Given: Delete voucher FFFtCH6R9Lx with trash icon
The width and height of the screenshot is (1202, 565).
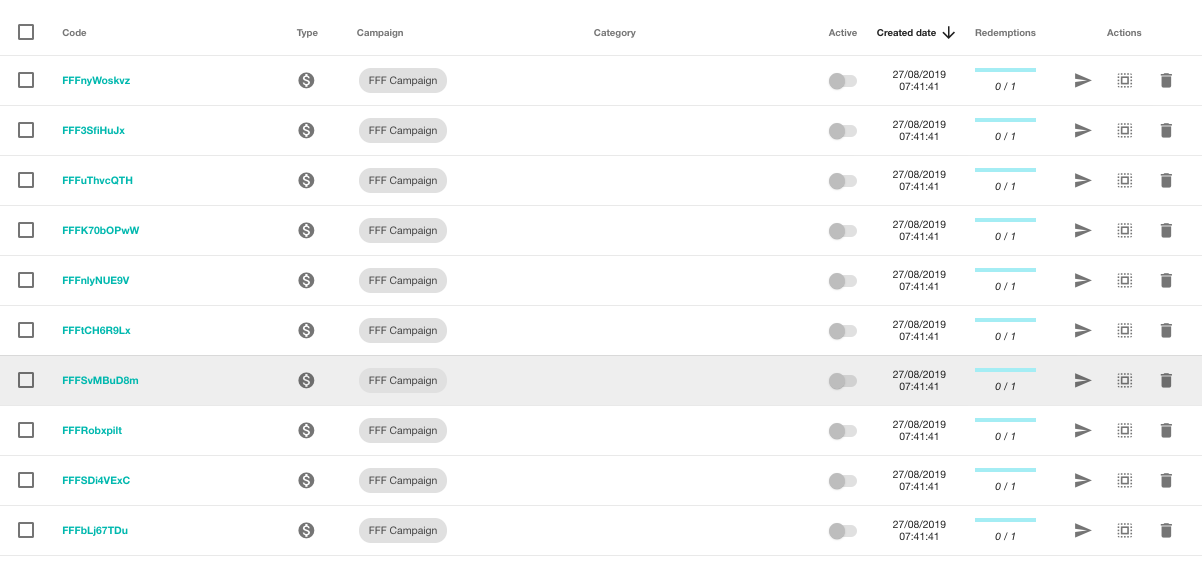Looking at the screenshot, I should pyautogui.click(x=1165, y=330).
